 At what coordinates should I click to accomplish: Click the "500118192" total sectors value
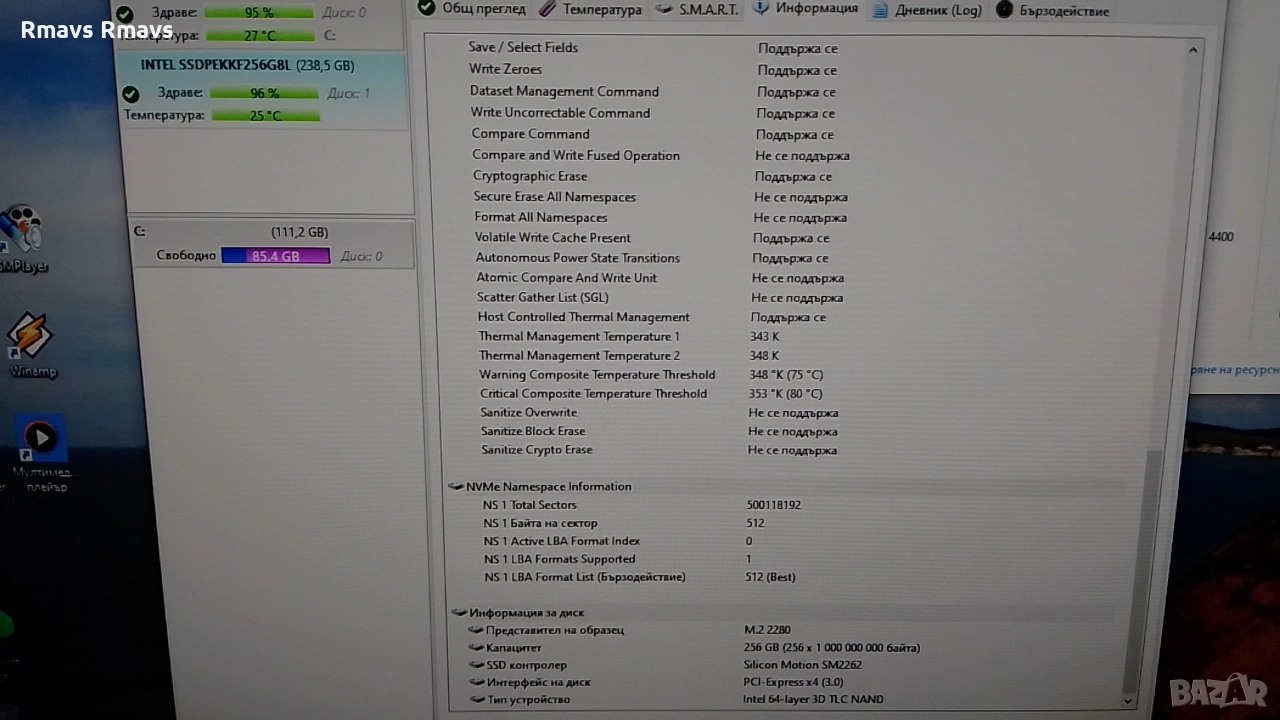pyautogui.click(x=774, y=505)
